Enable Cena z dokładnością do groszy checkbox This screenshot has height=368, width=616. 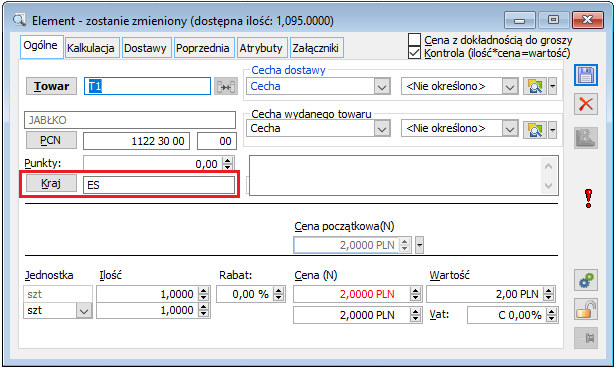pos(414,40)
